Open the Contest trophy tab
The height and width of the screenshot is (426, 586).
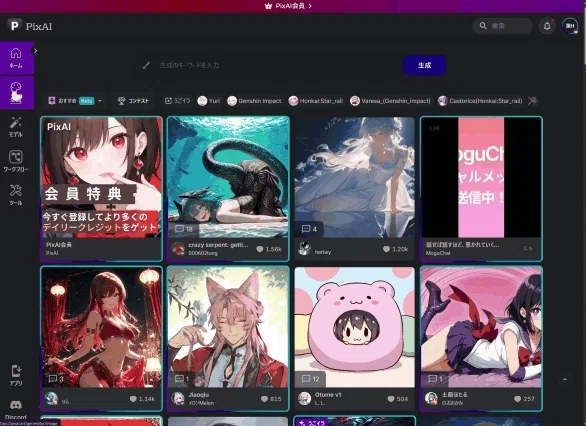tap(133, 101)
